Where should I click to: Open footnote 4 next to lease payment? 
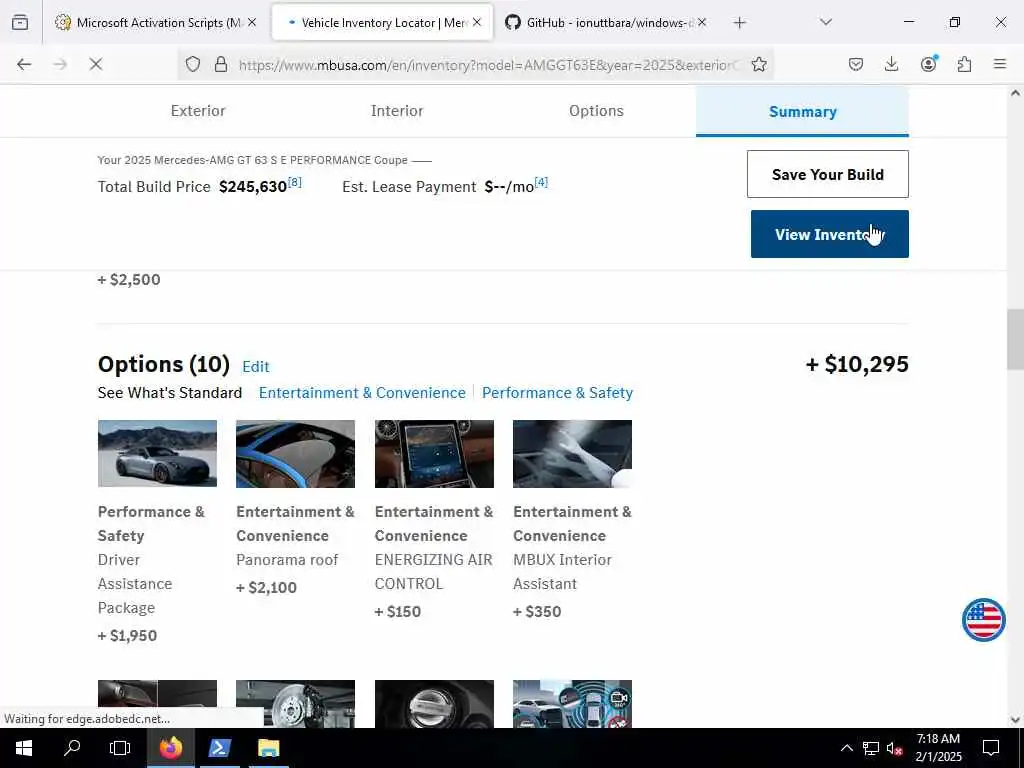coord(541,182)
